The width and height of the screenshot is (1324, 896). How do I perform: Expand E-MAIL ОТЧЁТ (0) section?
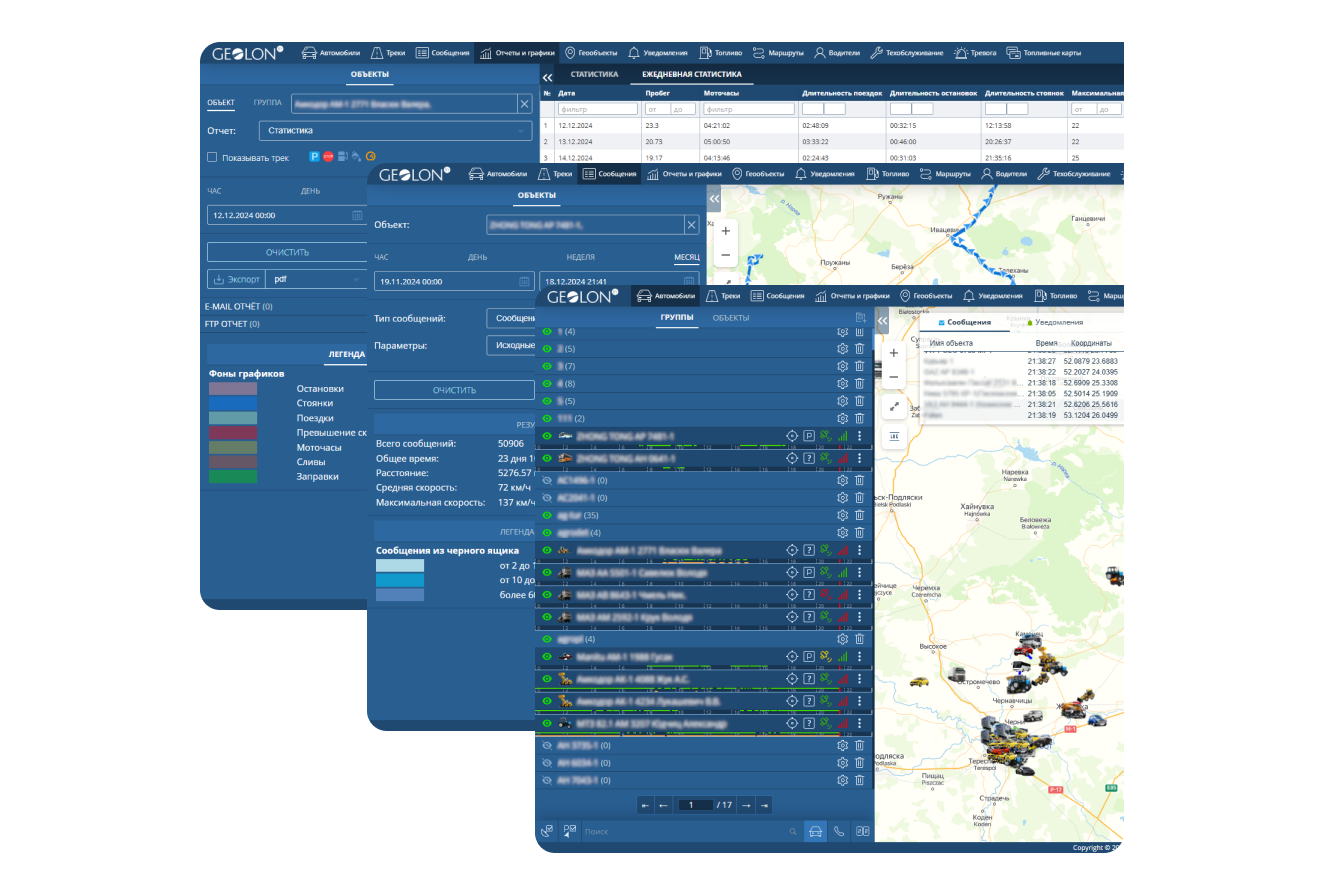(239, 307)
